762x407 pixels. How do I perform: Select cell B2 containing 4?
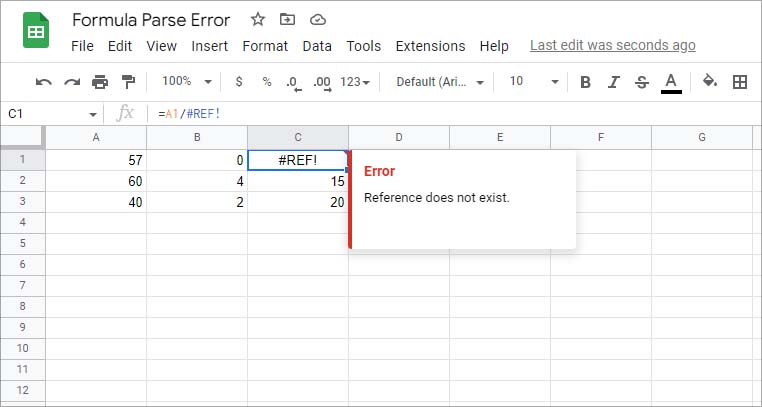197,181
